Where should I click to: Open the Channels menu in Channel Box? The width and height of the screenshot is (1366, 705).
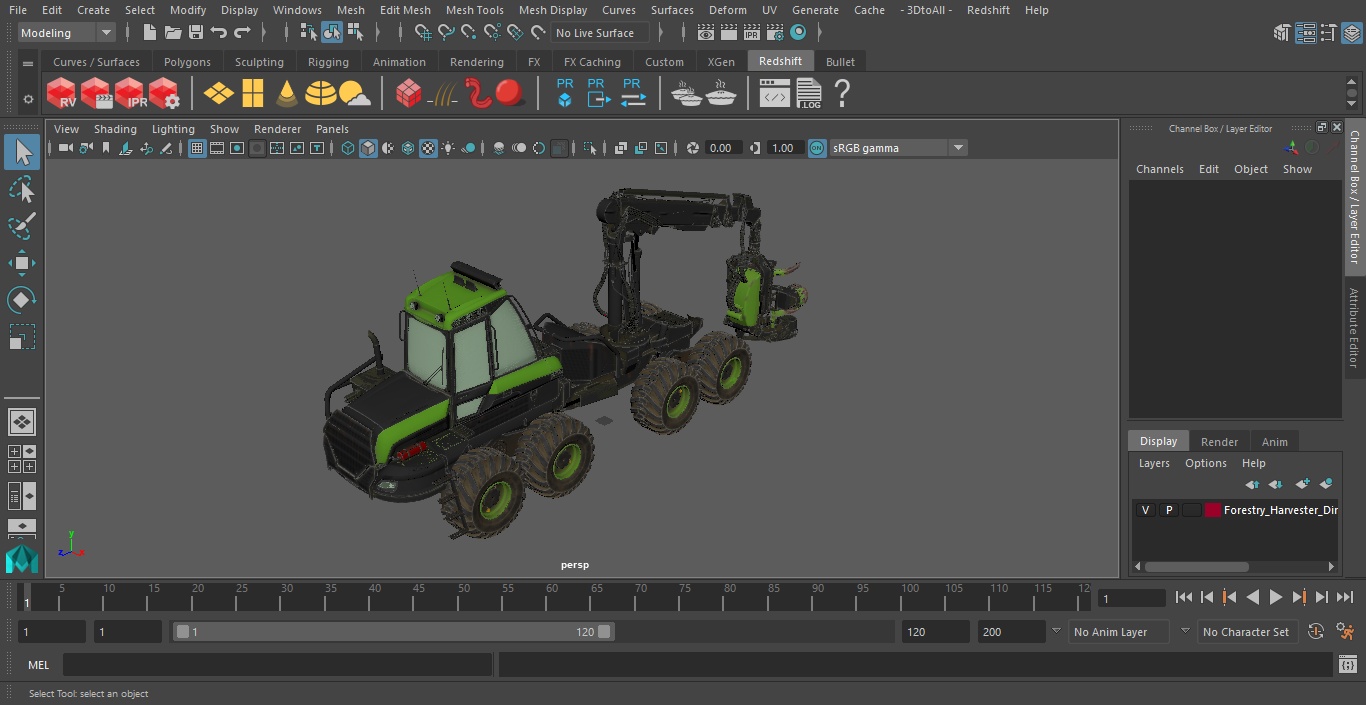pyautogui.click(x=1159, y=169)
